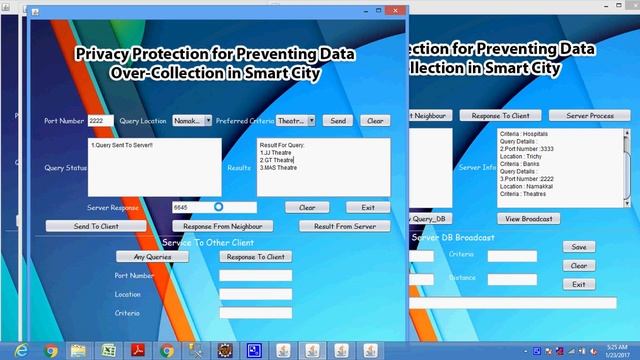Show hidden system tray icons
Image resolution: width=640 pixels, height=360 pixels.
(525, 351)
